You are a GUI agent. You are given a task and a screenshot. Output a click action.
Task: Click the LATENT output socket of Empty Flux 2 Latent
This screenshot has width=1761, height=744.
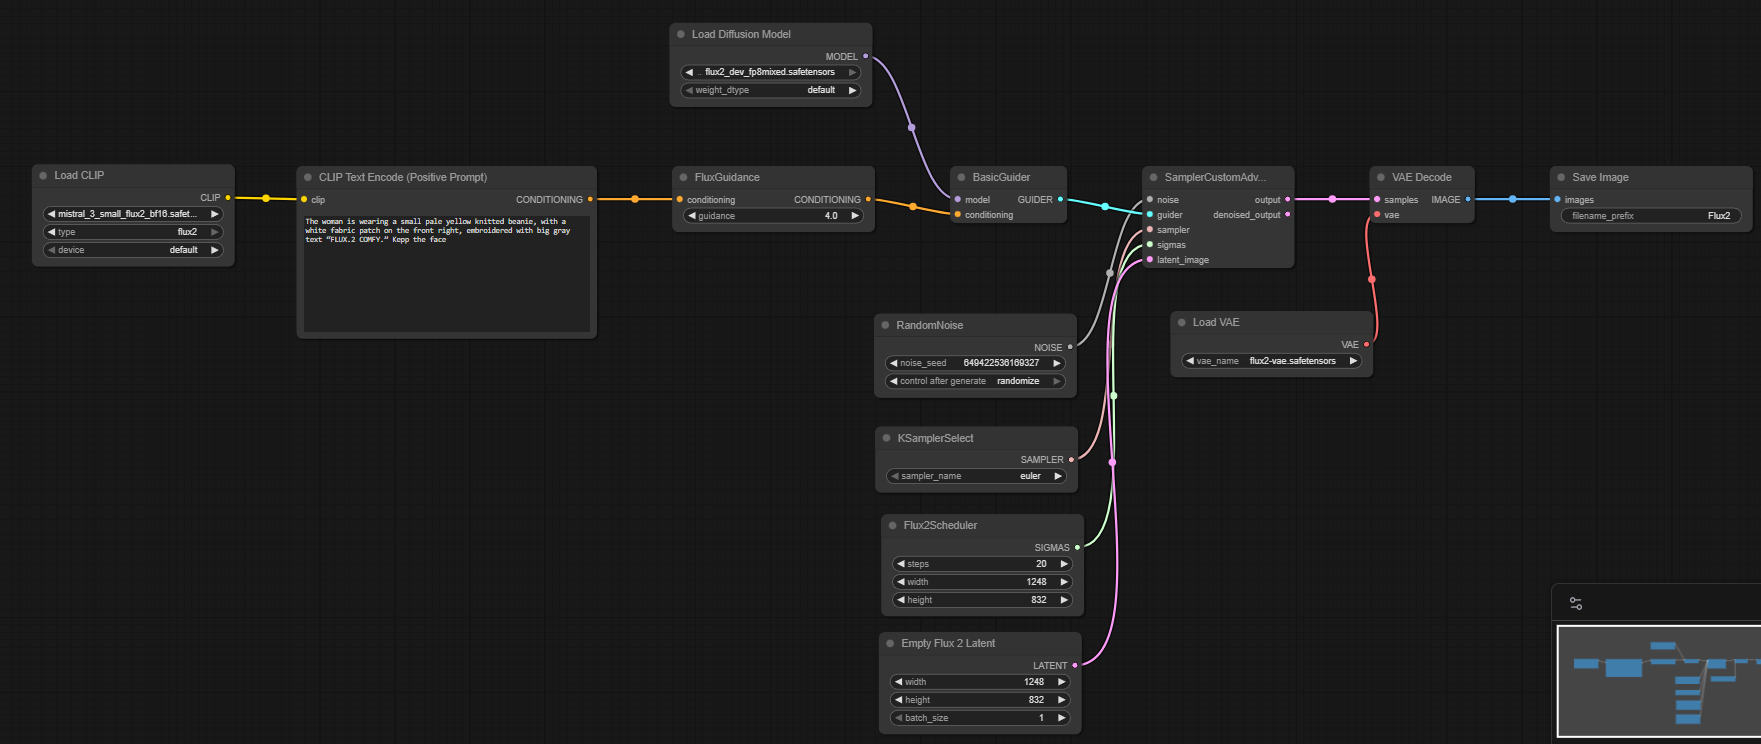[1075, 665]
